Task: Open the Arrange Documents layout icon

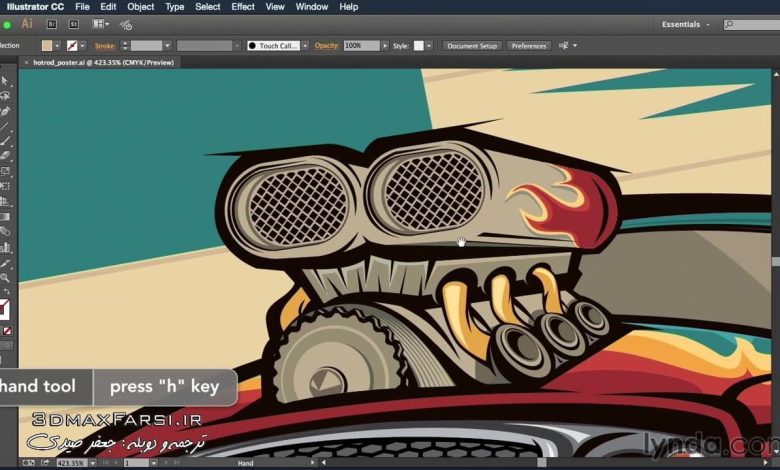Action: point(100,24)
